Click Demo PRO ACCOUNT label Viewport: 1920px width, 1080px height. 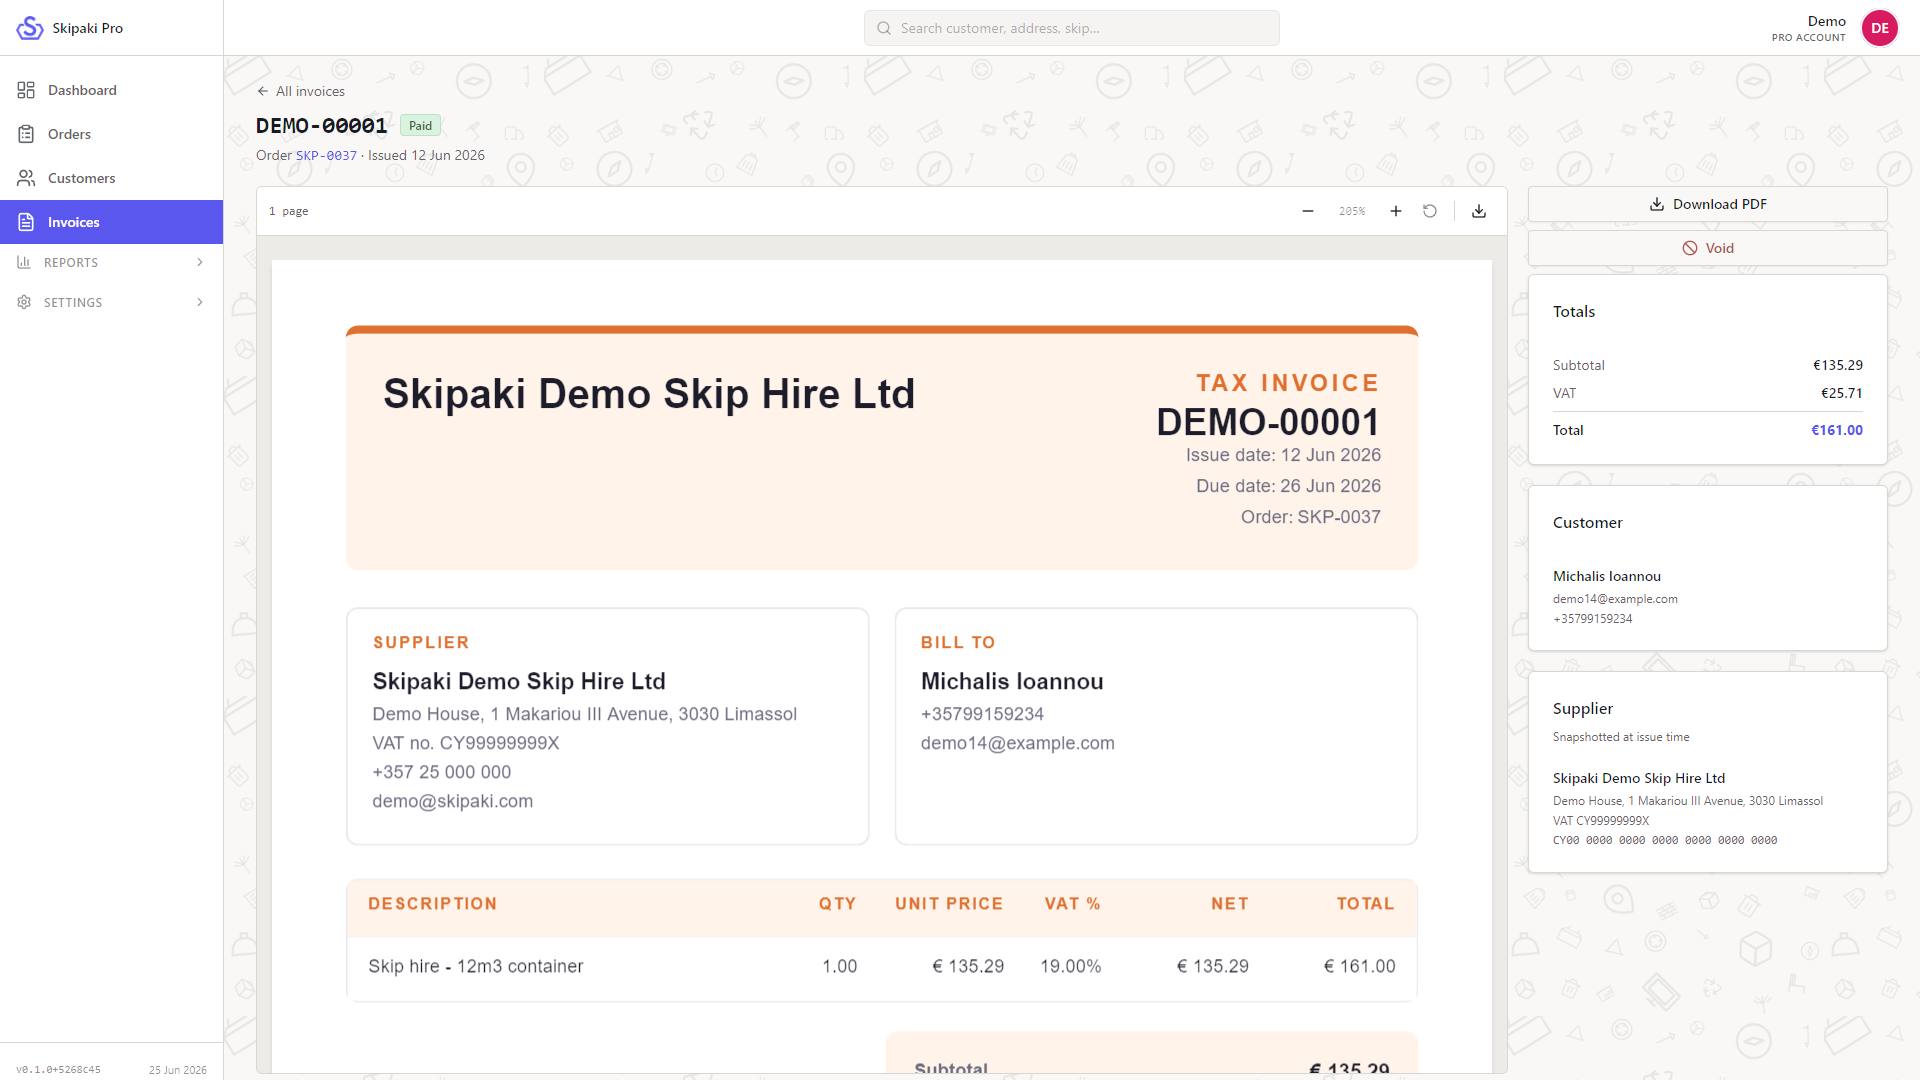click(1809, 28)
